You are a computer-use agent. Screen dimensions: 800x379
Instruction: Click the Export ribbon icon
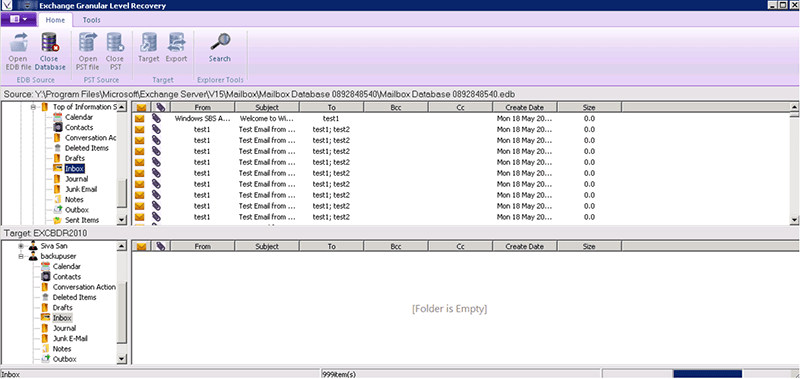click(177, 42)
